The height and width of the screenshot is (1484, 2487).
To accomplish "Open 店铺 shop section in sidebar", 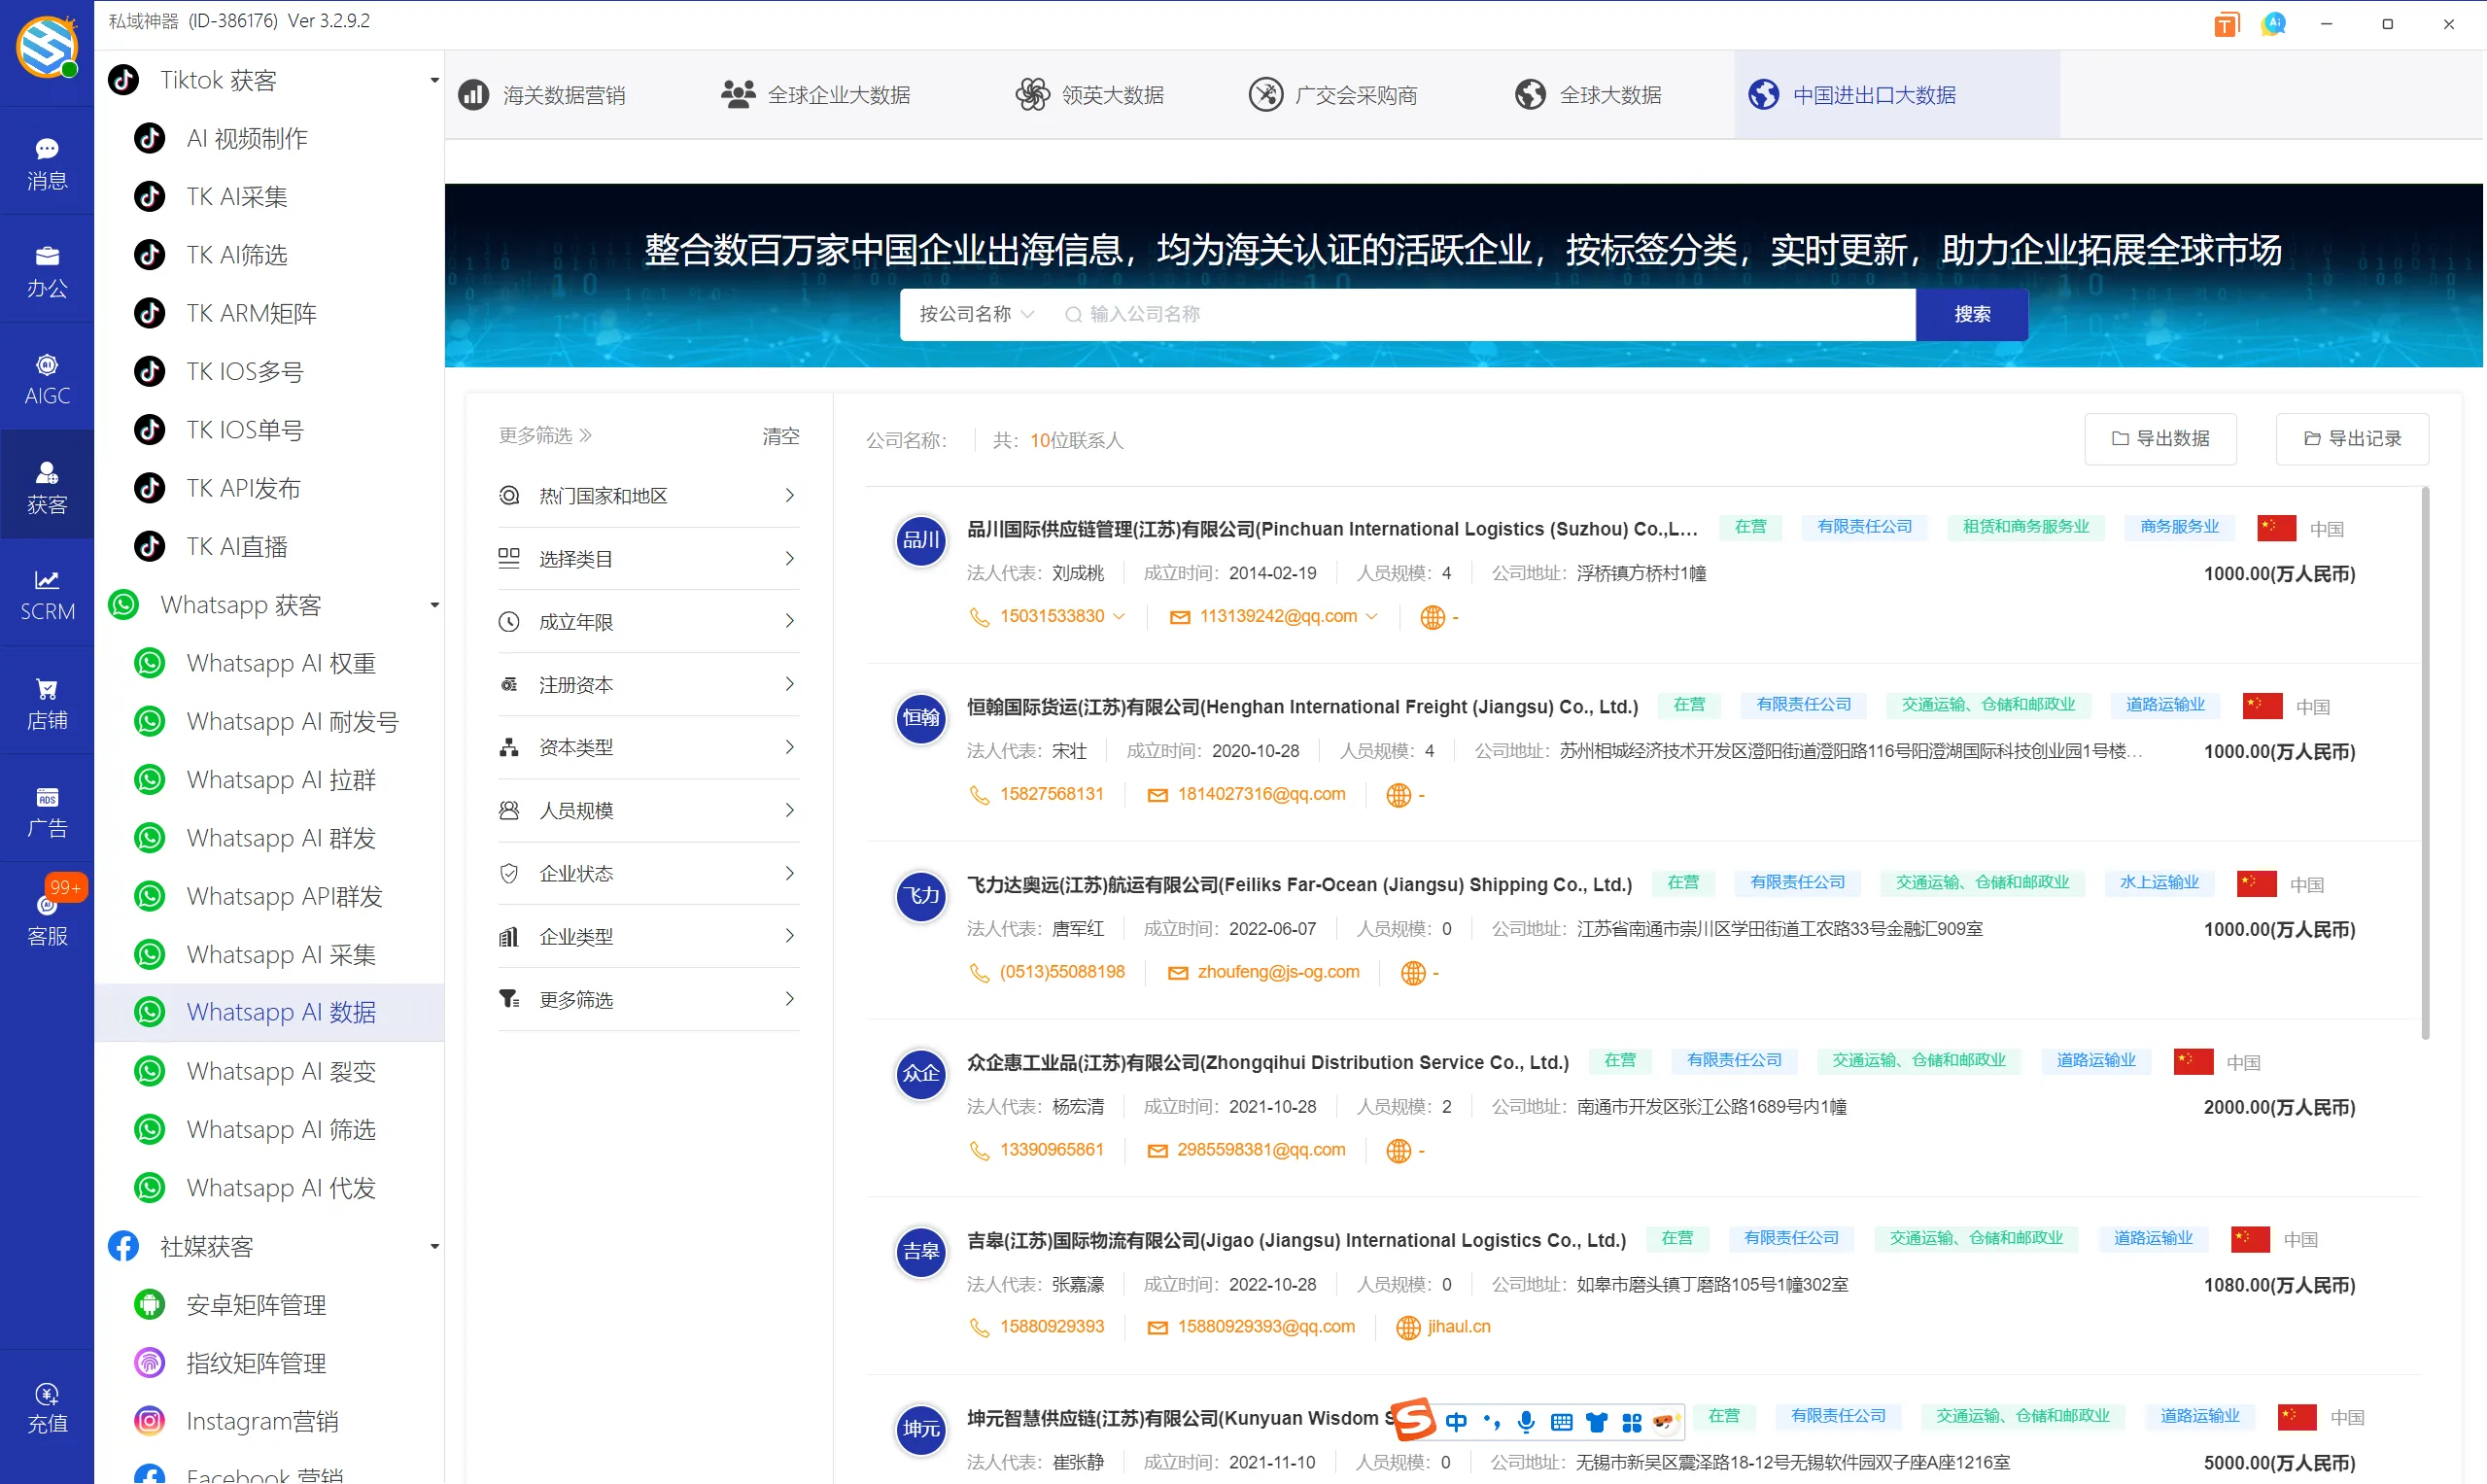I will tap(46, 700).
